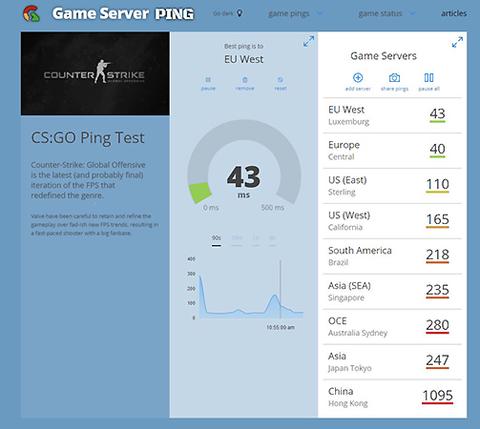Open the Game Server PING home title

tap(123, 14)
